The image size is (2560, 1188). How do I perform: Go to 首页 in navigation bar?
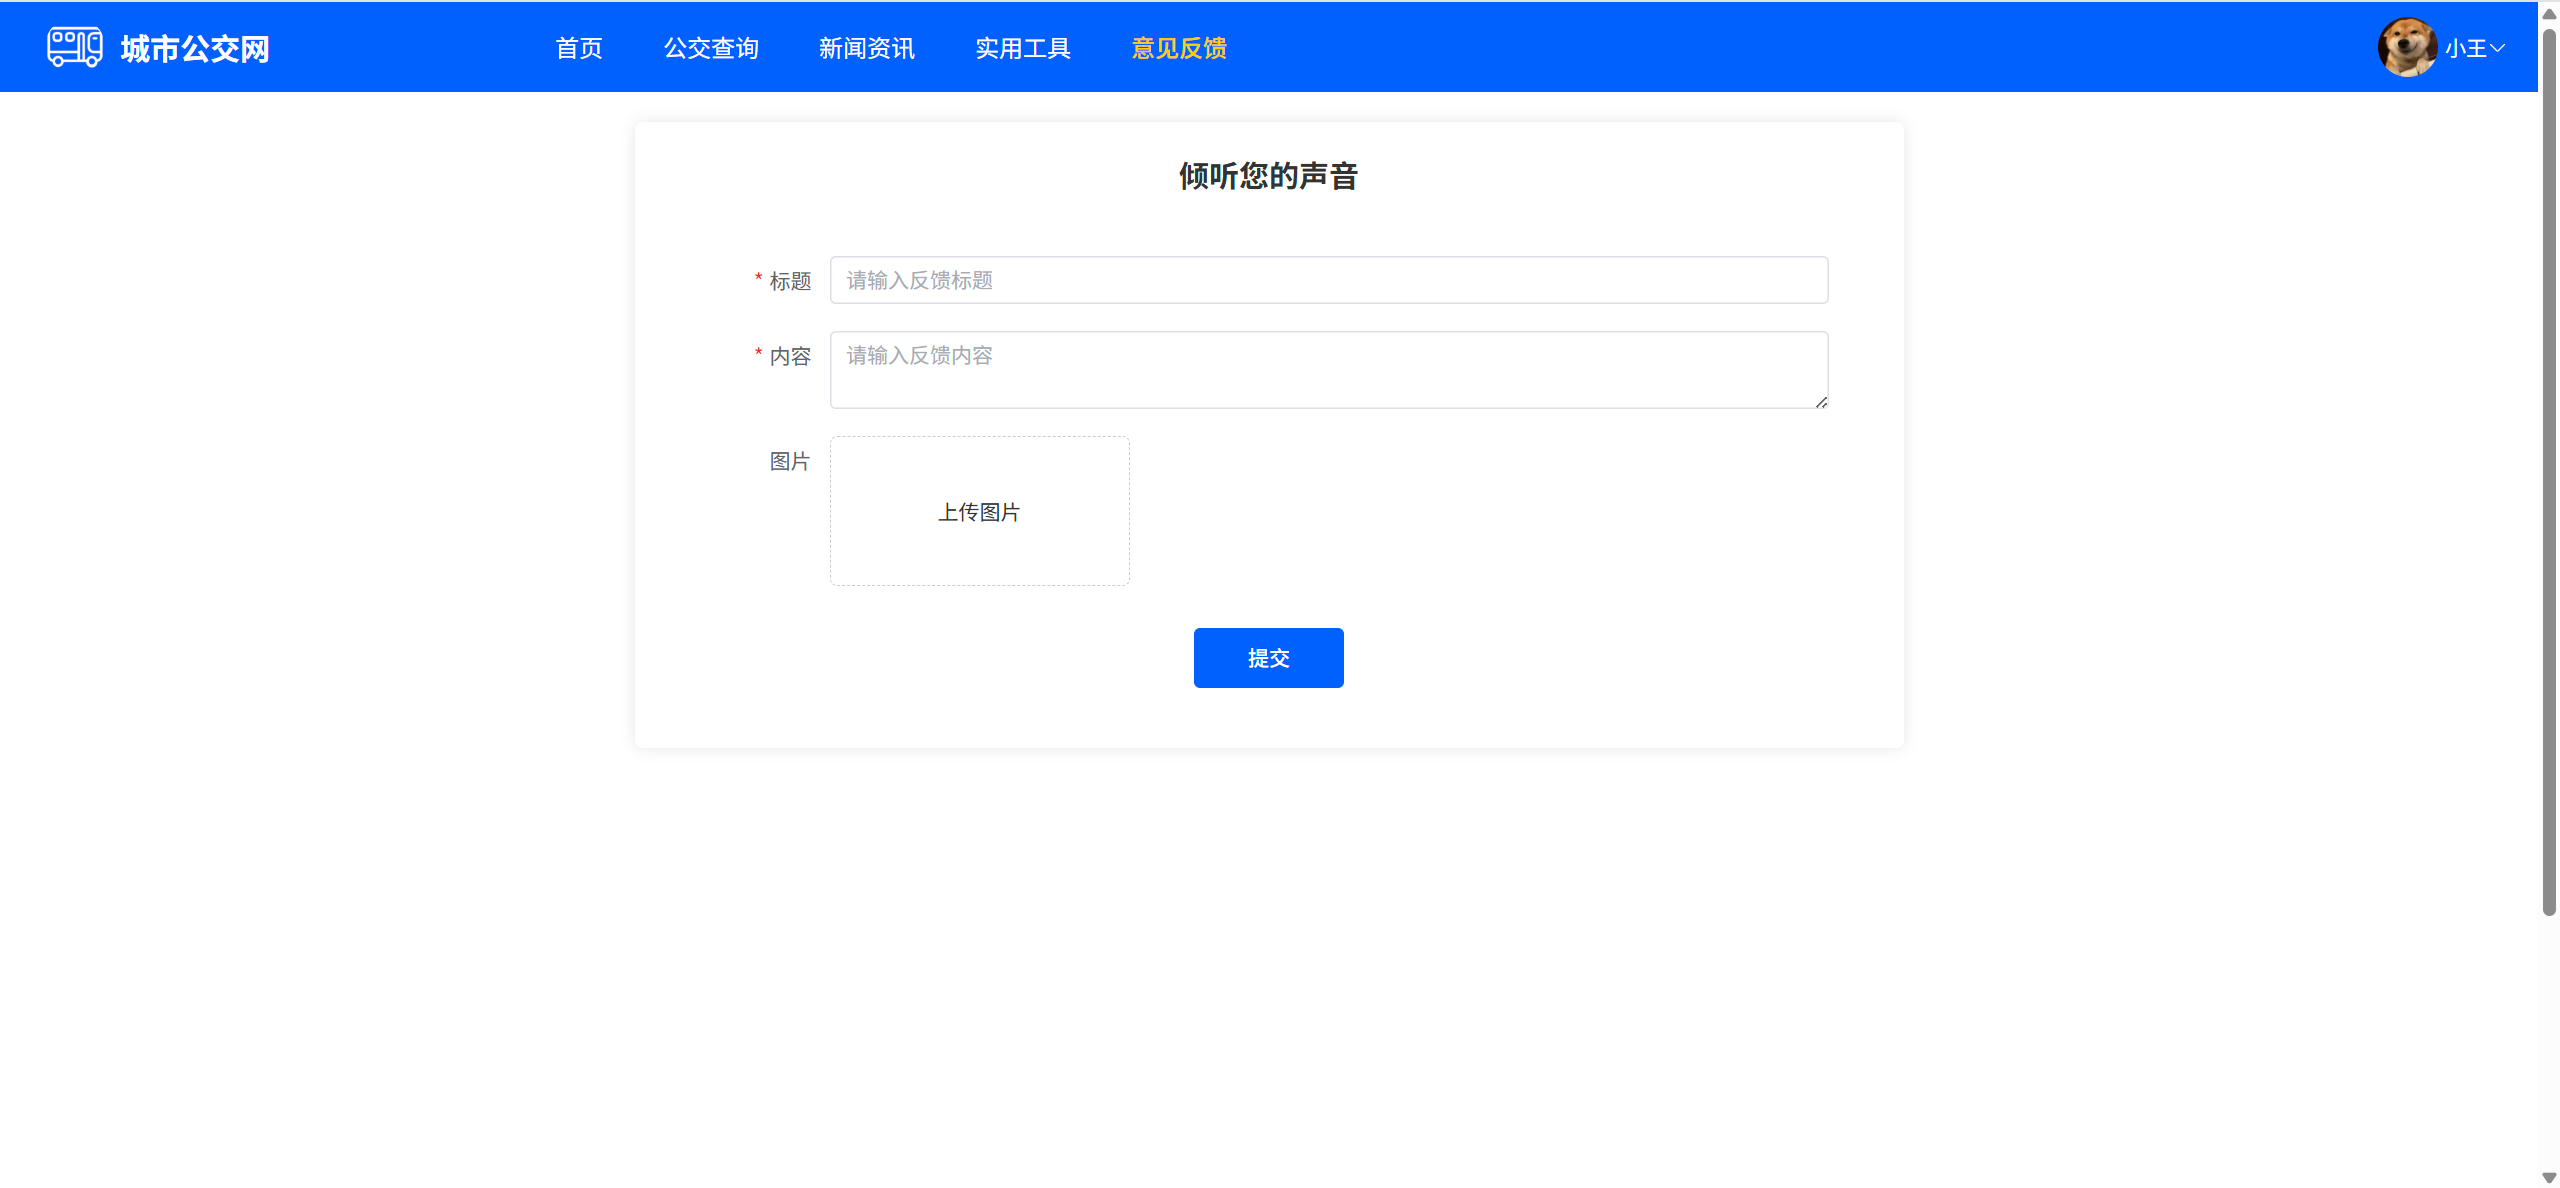[x=579, y=48]
